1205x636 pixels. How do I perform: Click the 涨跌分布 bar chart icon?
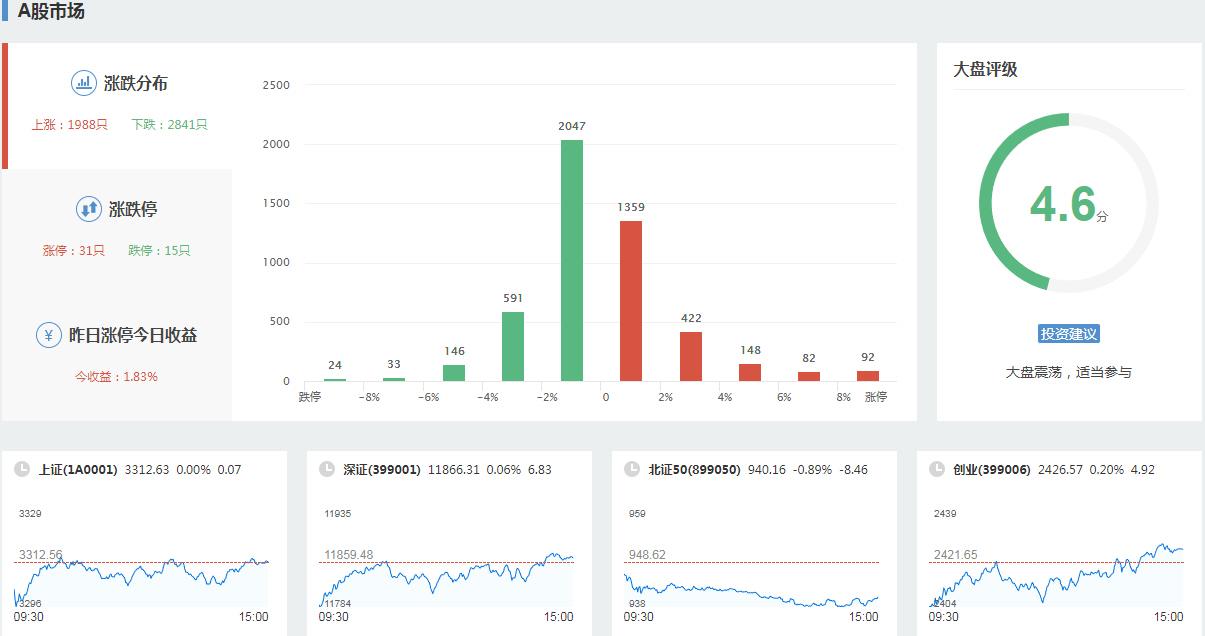pos(84,83)
